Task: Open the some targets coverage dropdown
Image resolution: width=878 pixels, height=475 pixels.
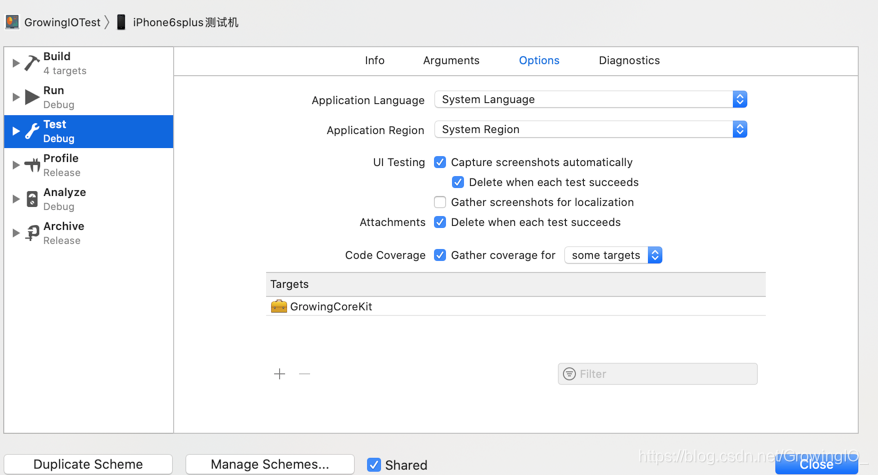Action: (x=613, y=255)
